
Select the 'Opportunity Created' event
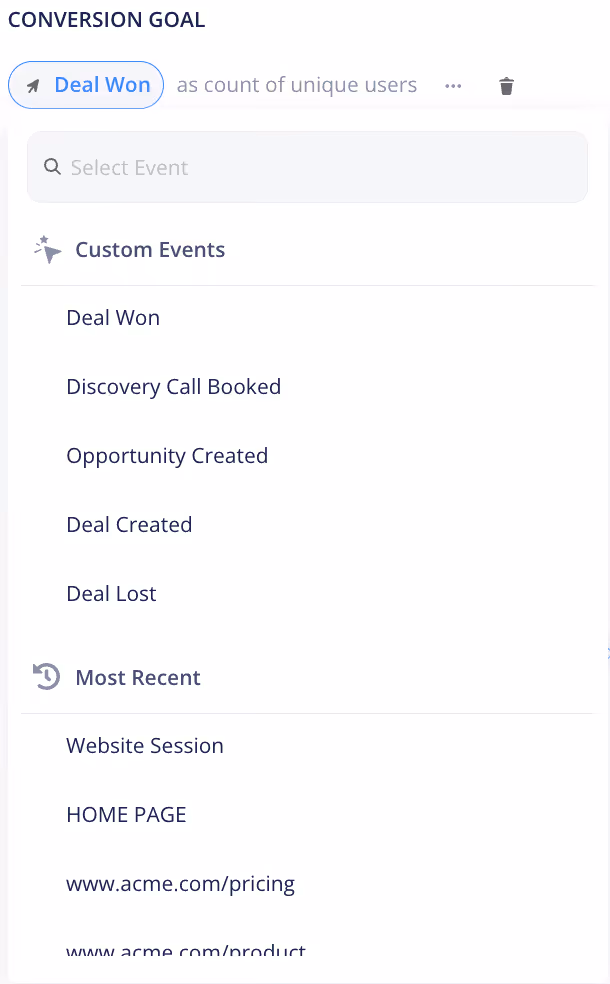167,455
